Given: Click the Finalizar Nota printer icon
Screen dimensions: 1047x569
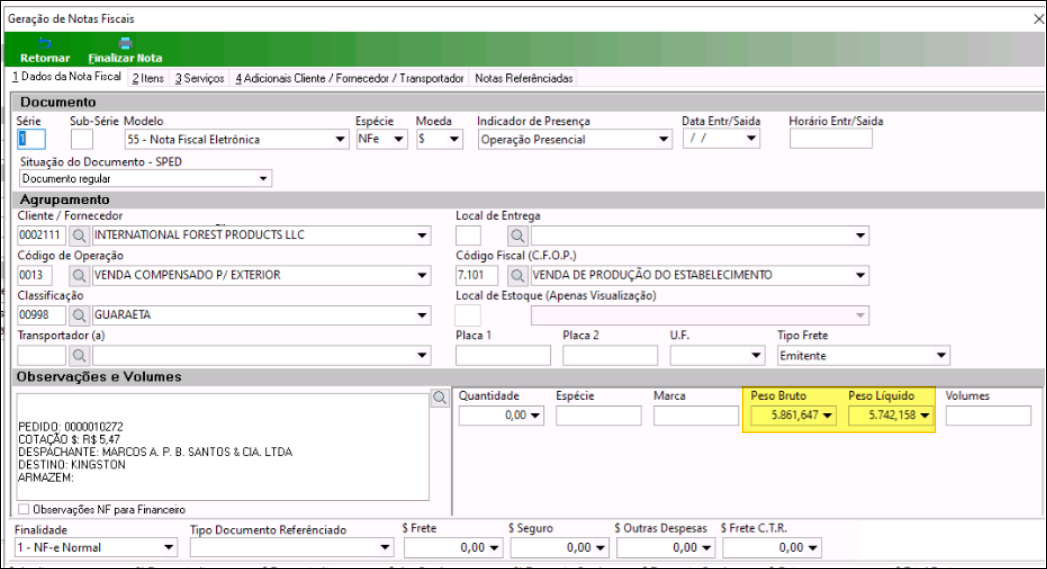Looking at the screenshot, I should (125, 43).
